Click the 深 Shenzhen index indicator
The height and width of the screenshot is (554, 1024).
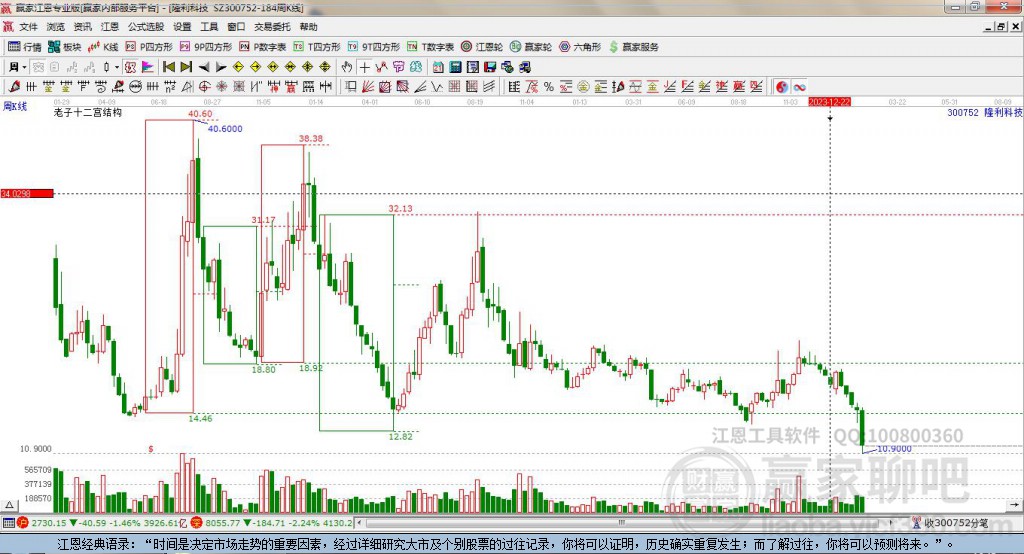(x=197, y=523)
